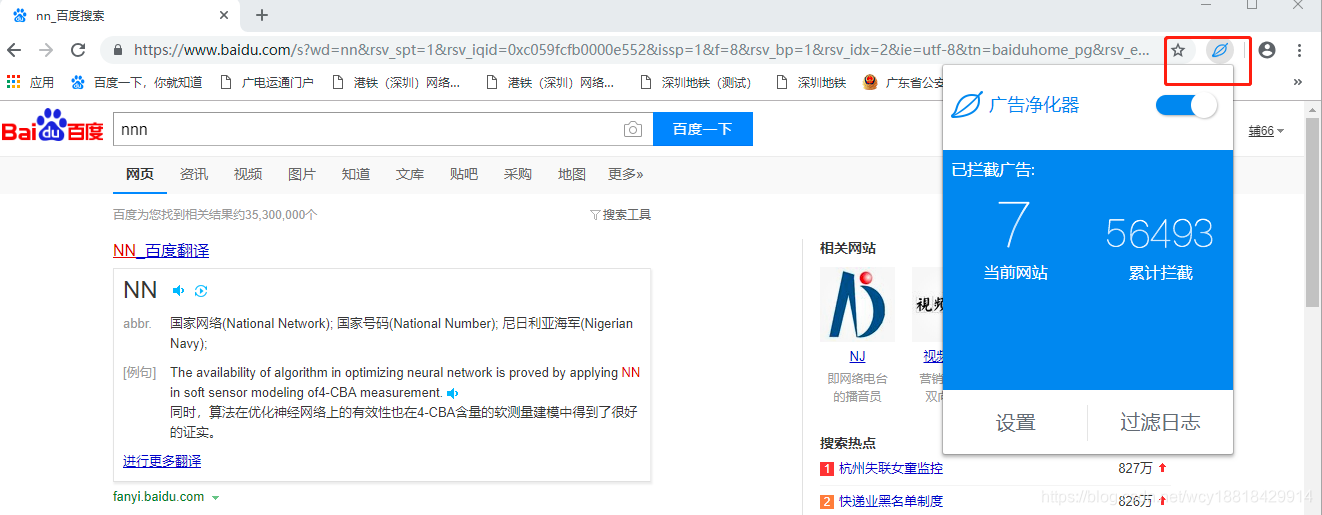Open 设置 in the ad blocker popup
This screenshot has height=515, width=1322.
[x=1015, y=423]
